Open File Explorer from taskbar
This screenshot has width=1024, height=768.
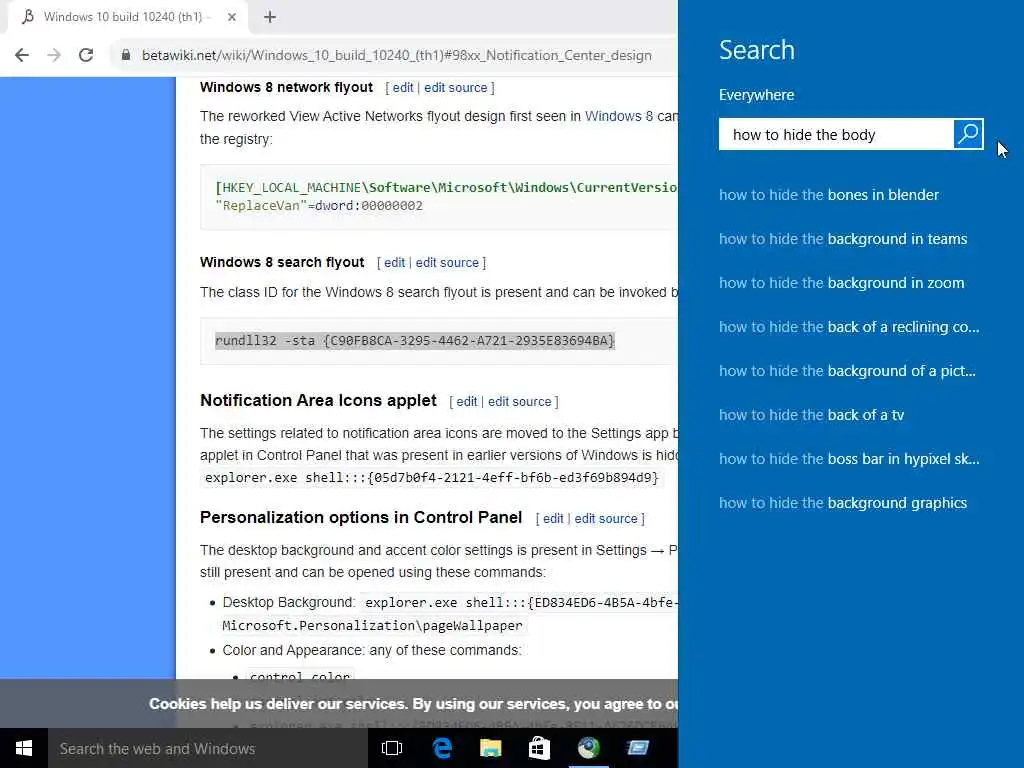490,748
